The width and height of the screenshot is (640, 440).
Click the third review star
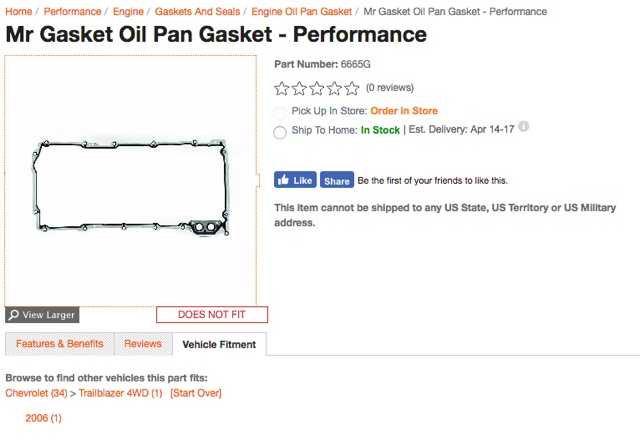[317, 88]
